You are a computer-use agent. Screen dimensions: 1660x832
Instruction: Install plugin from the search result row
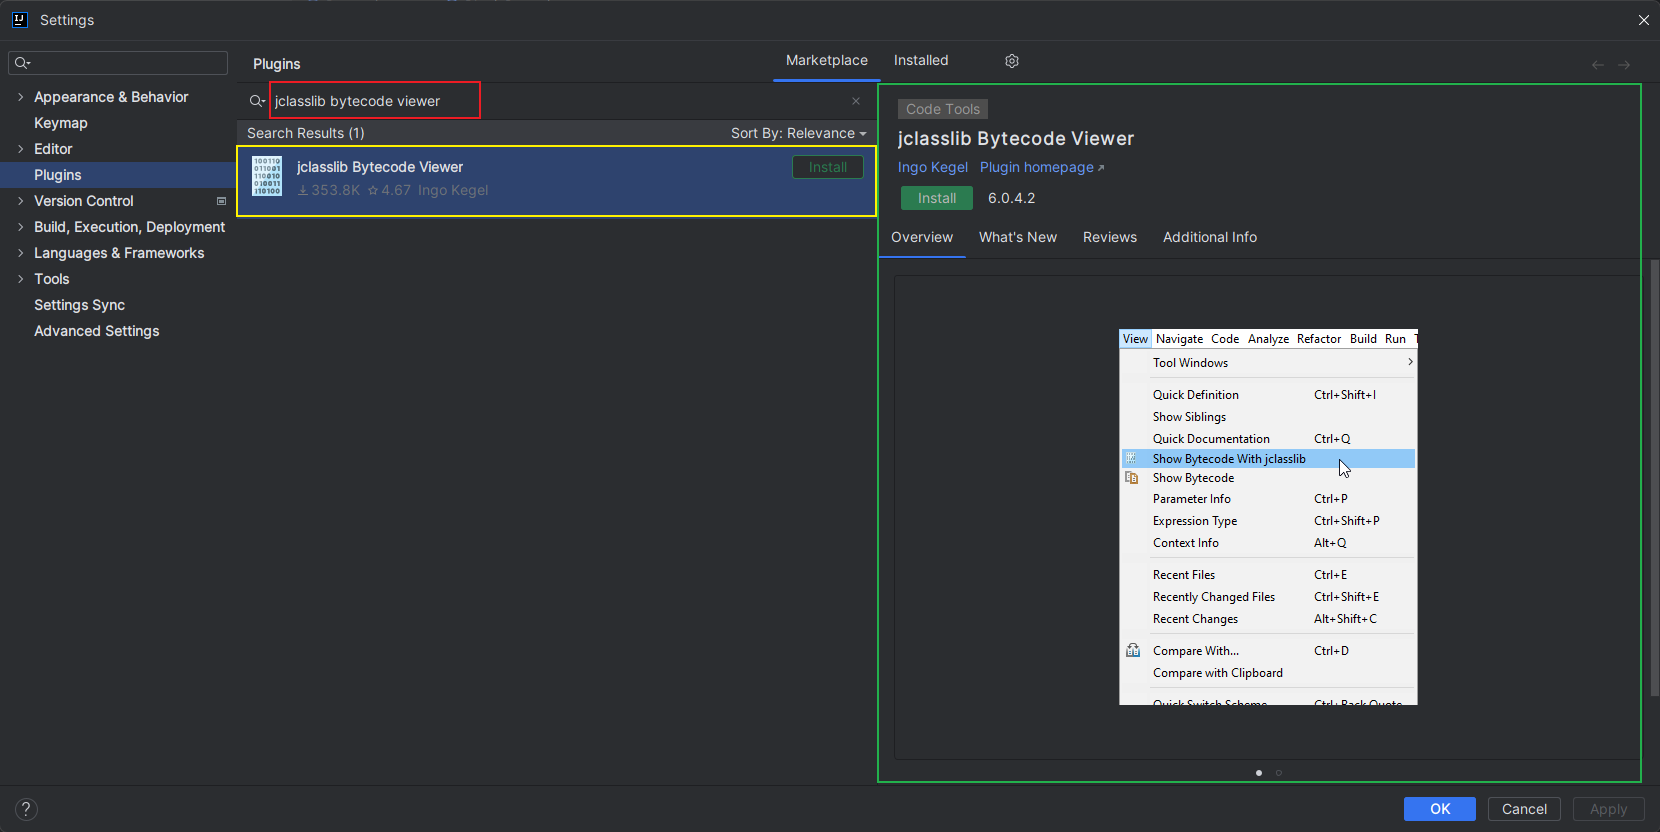(828, 167)
